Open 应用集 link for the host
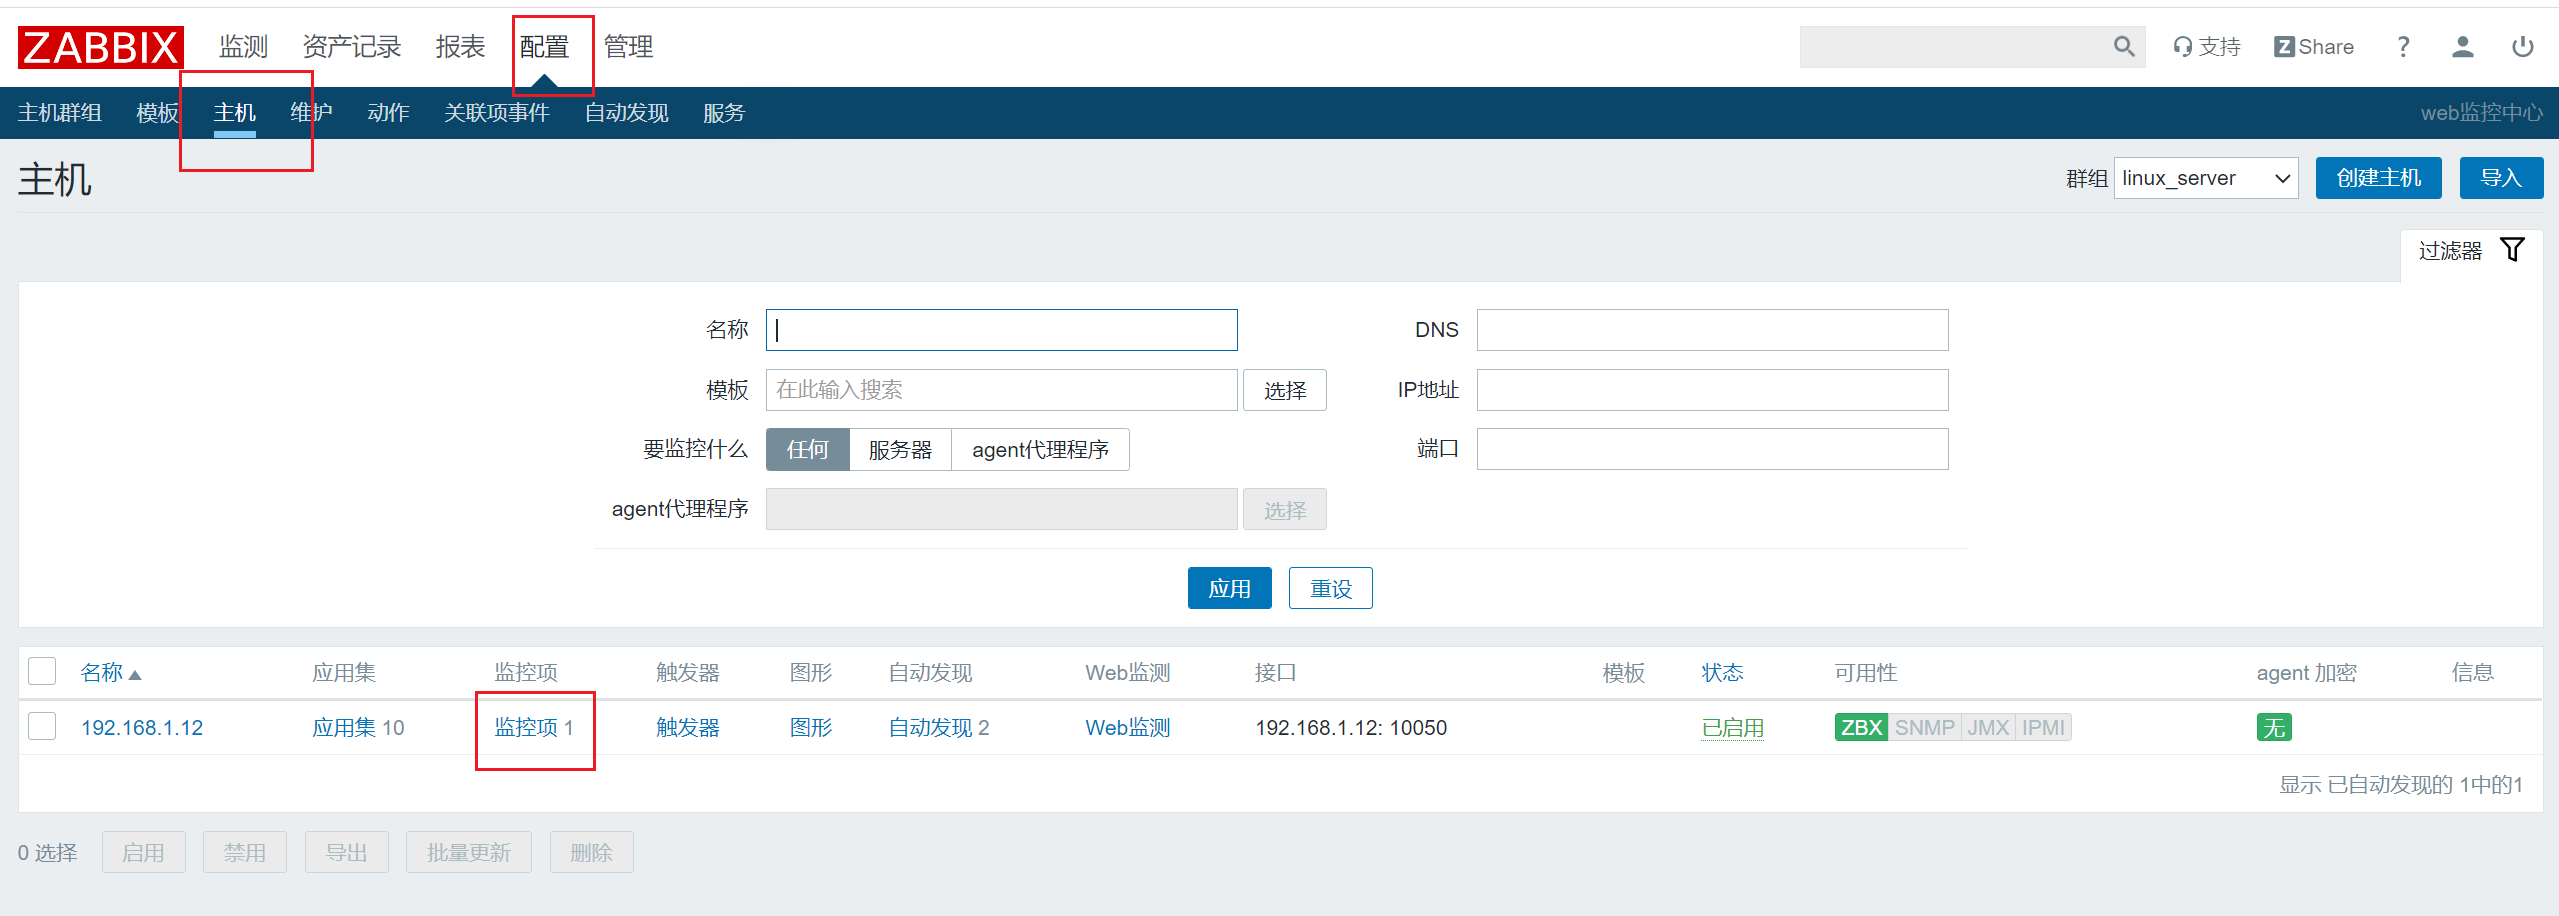 click(344, 728)
